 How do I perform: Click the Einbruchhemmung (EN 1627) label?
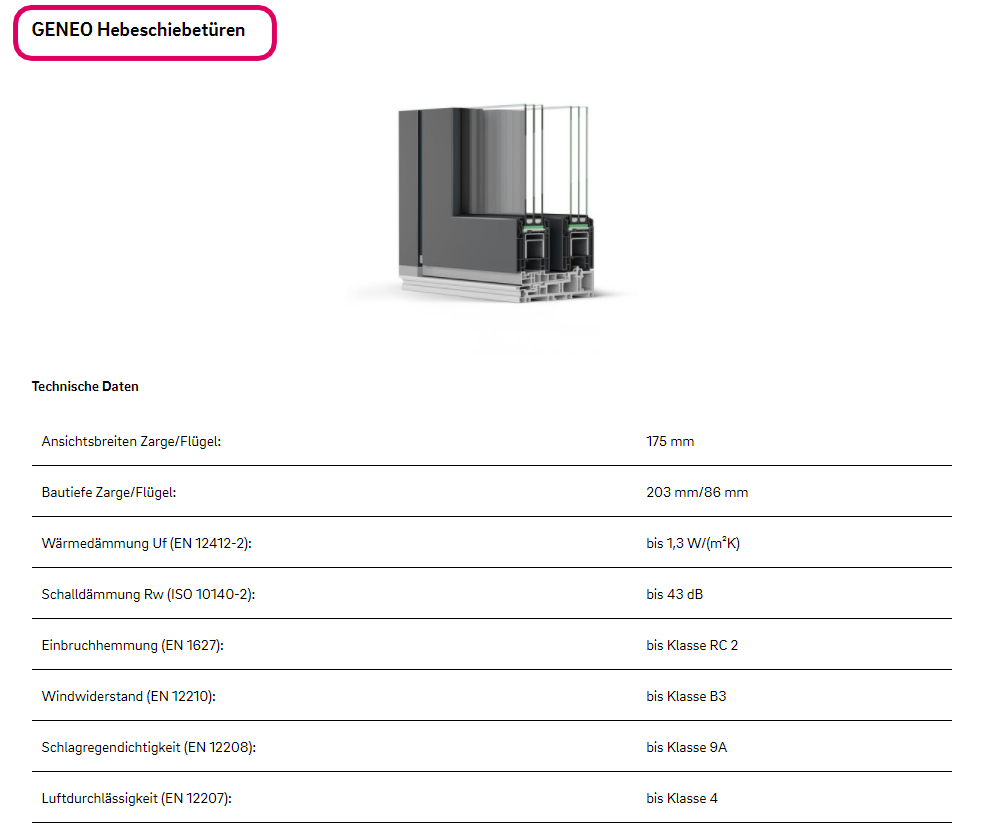point(133,645)
